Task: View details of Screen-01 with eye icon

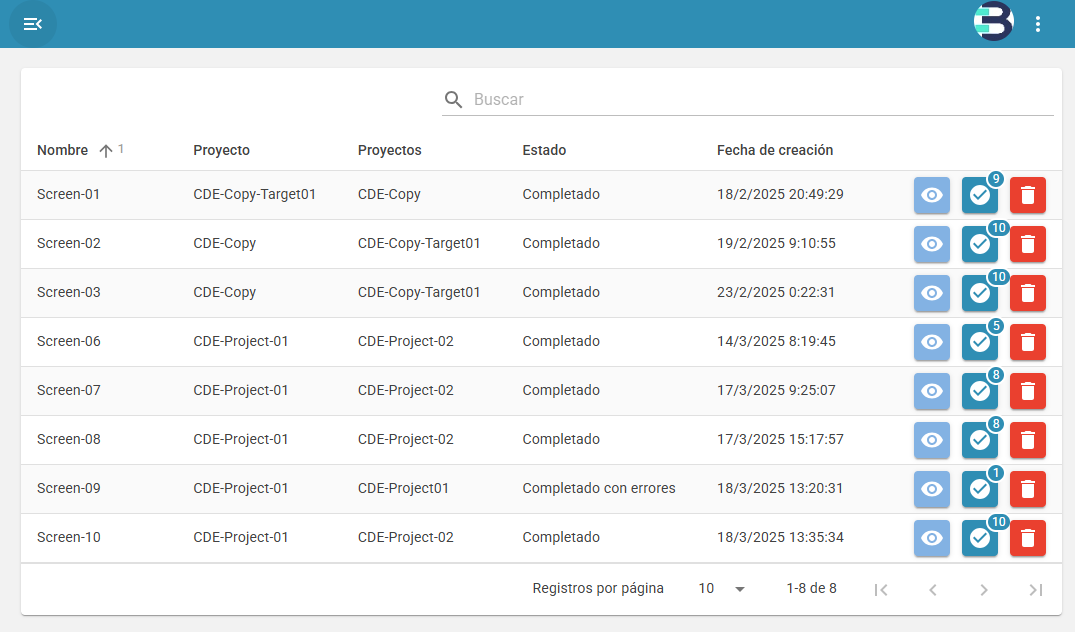Action: (x=932, y=195)
